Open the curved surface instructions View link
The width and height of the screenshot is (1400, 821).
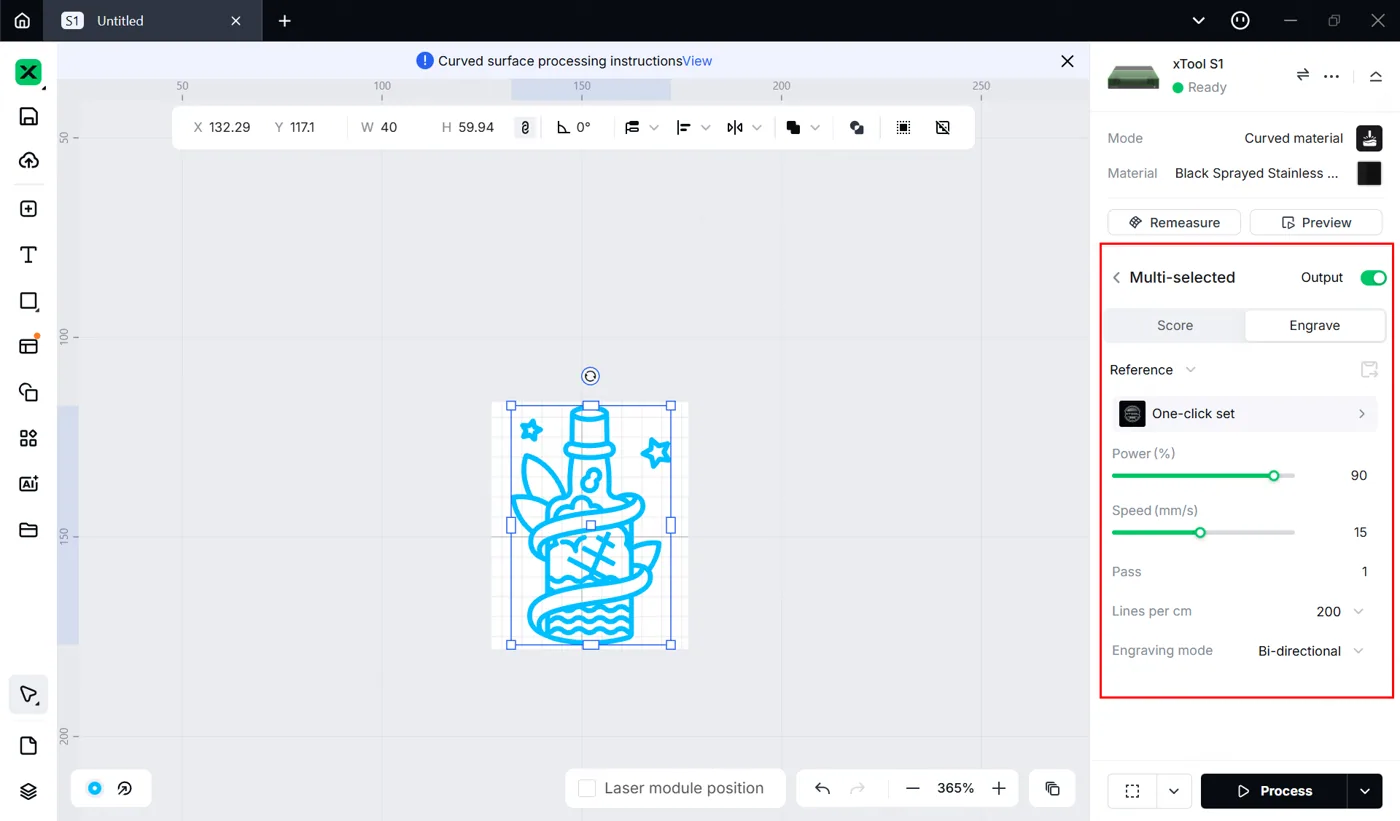coord(697,61)
